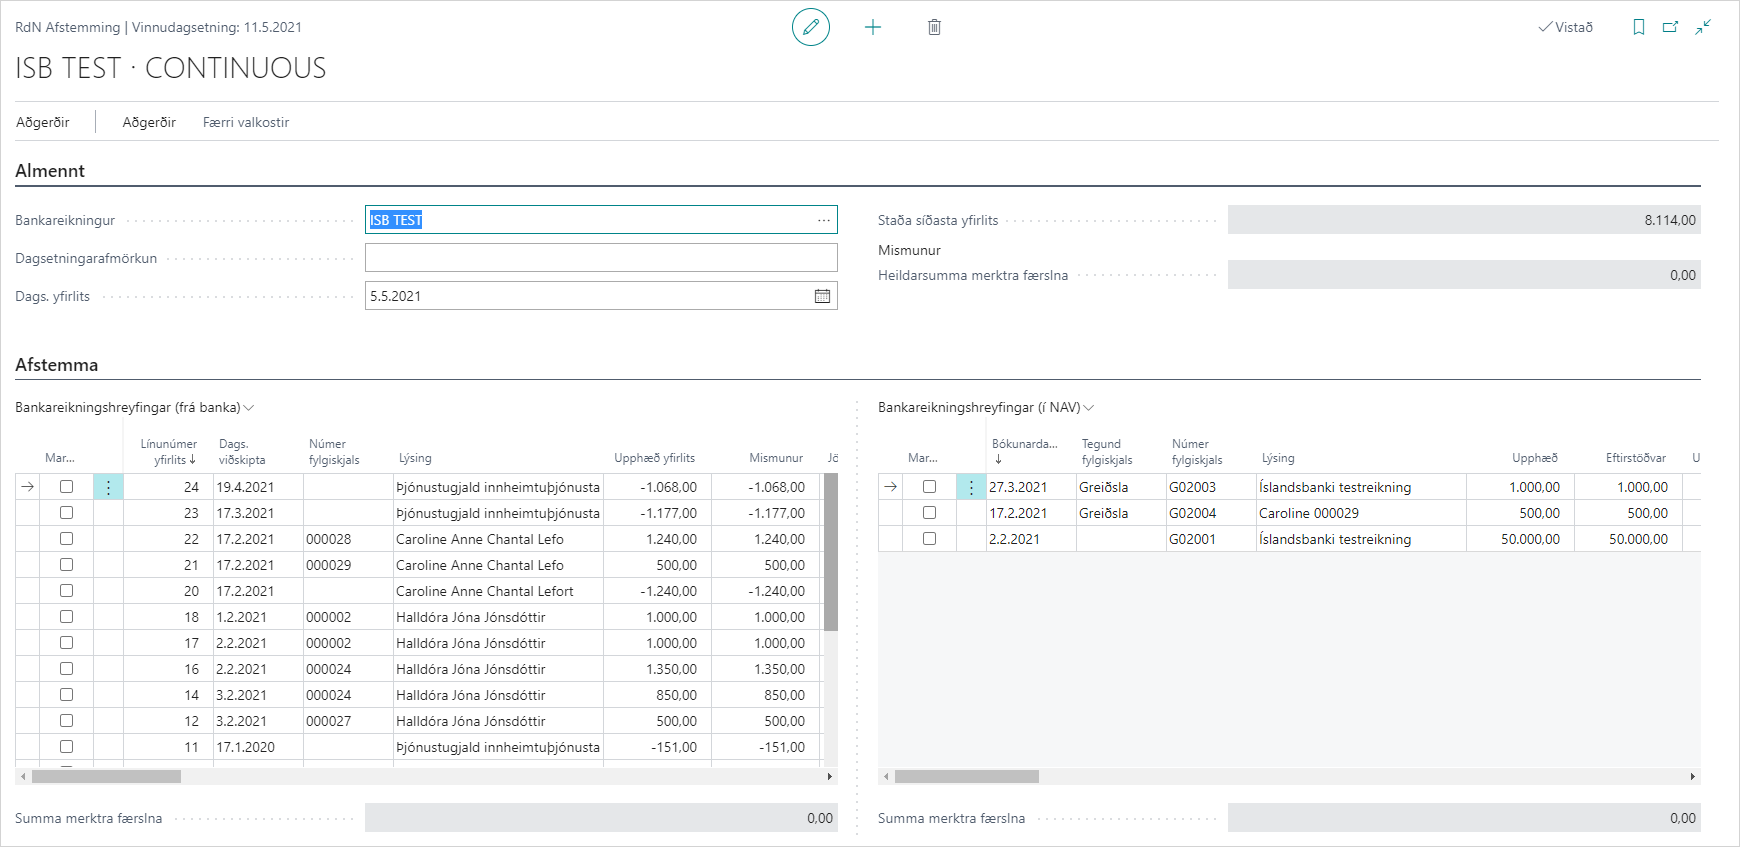Mark statement line 18 checkbox
1740x847 pixels.
[x=66, y=617]
